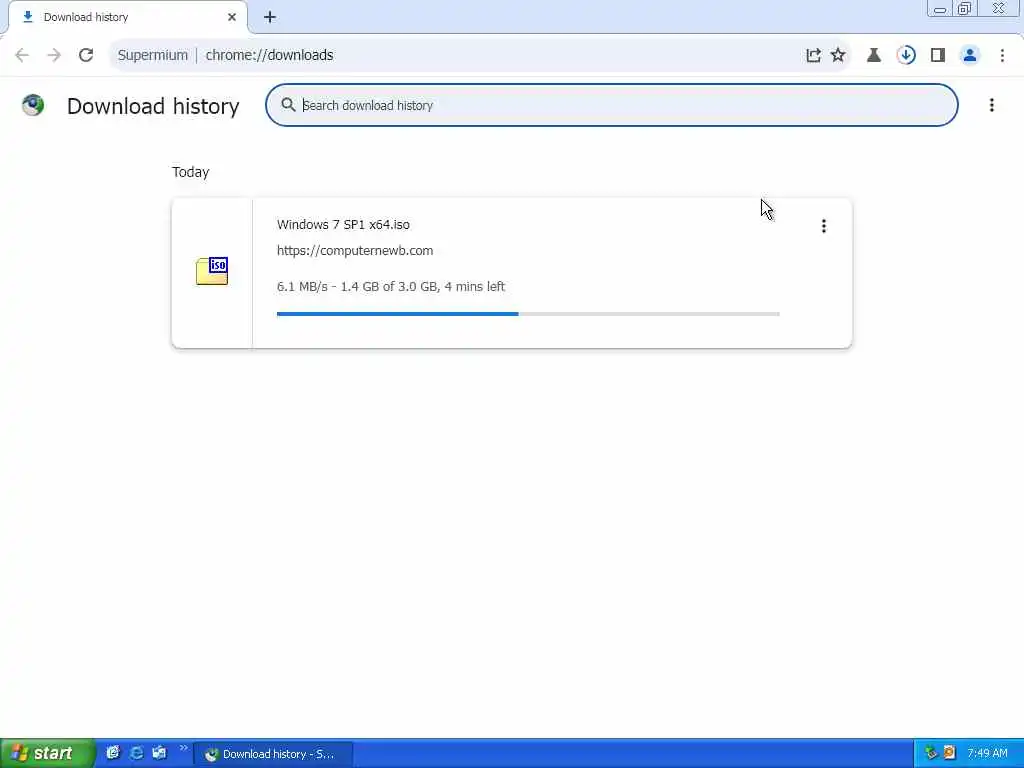Screen dimensions: 1024x768
Task: Click the download progress bar
Action: click(x=528, y=313)
